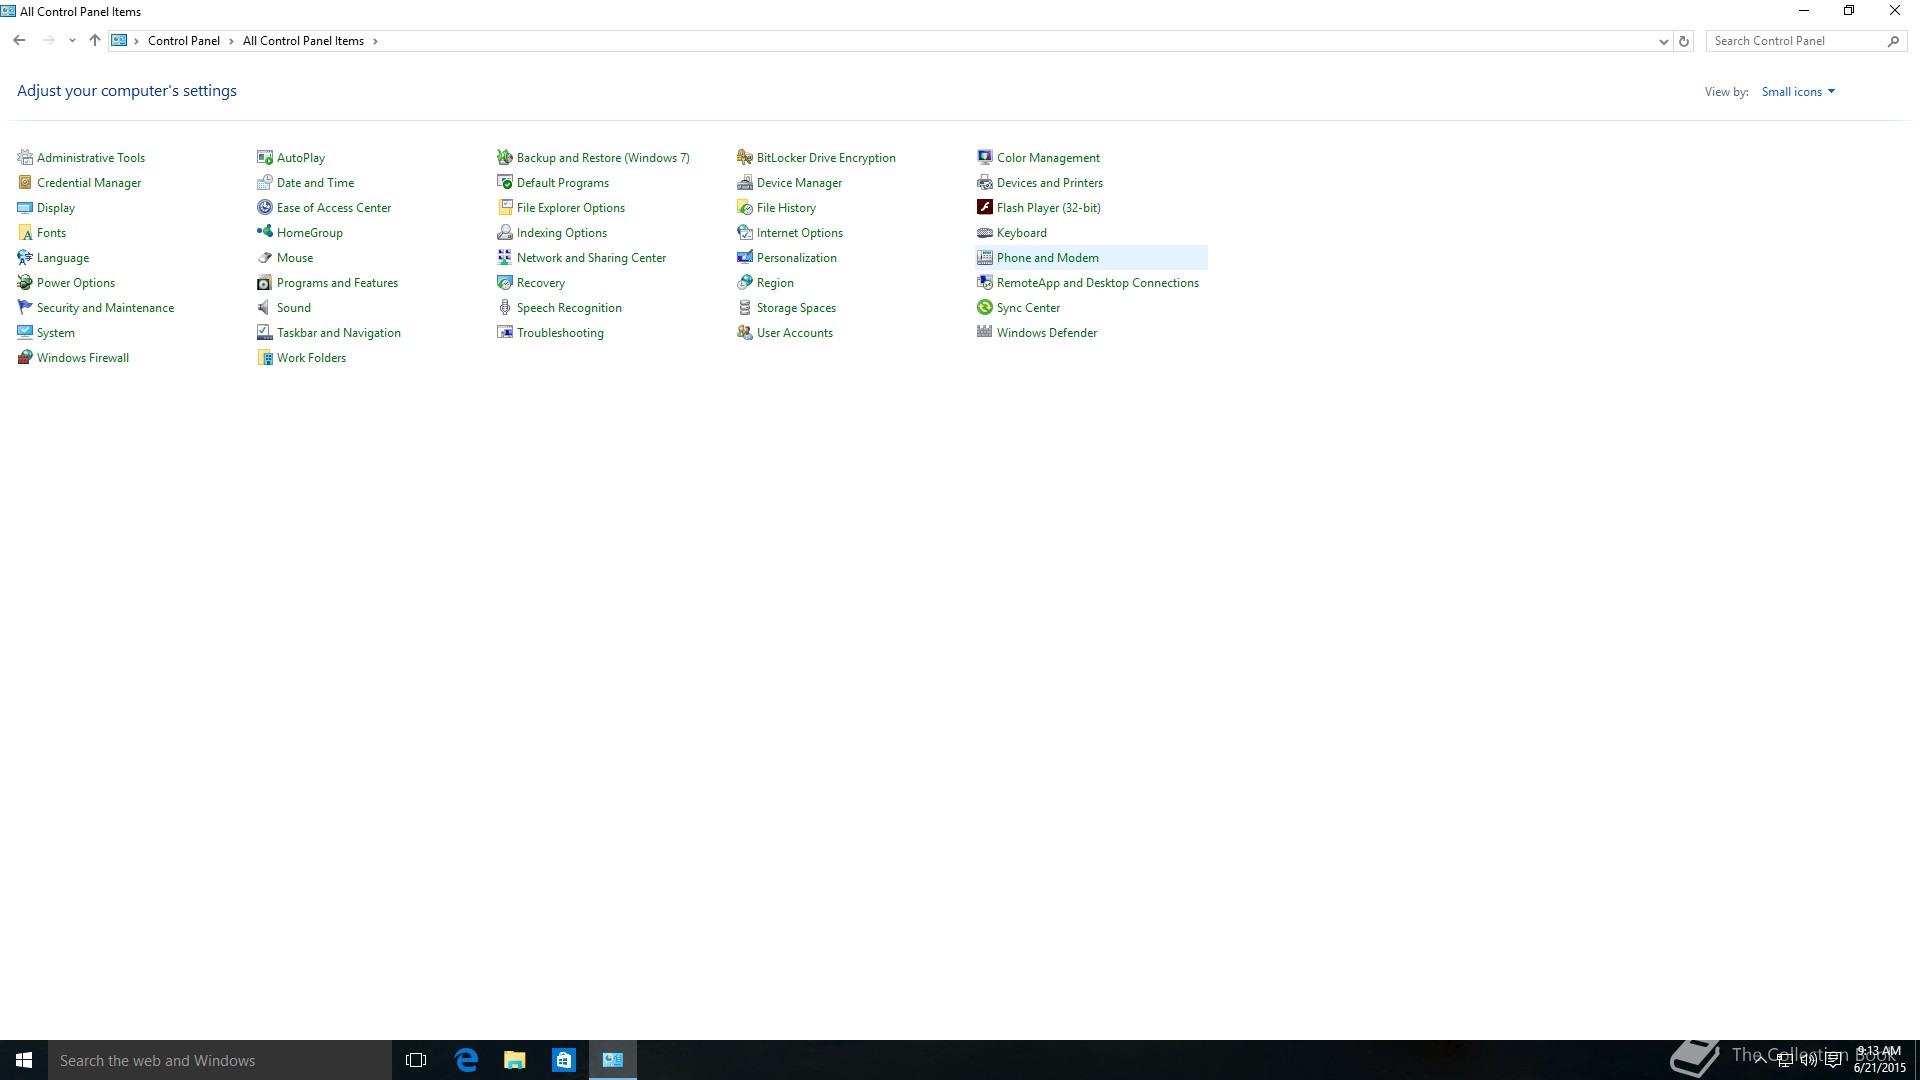Click the Date and Time icon
Image resolution: width=1920 pixels, height=1080 pixels.
pos(265,182)
